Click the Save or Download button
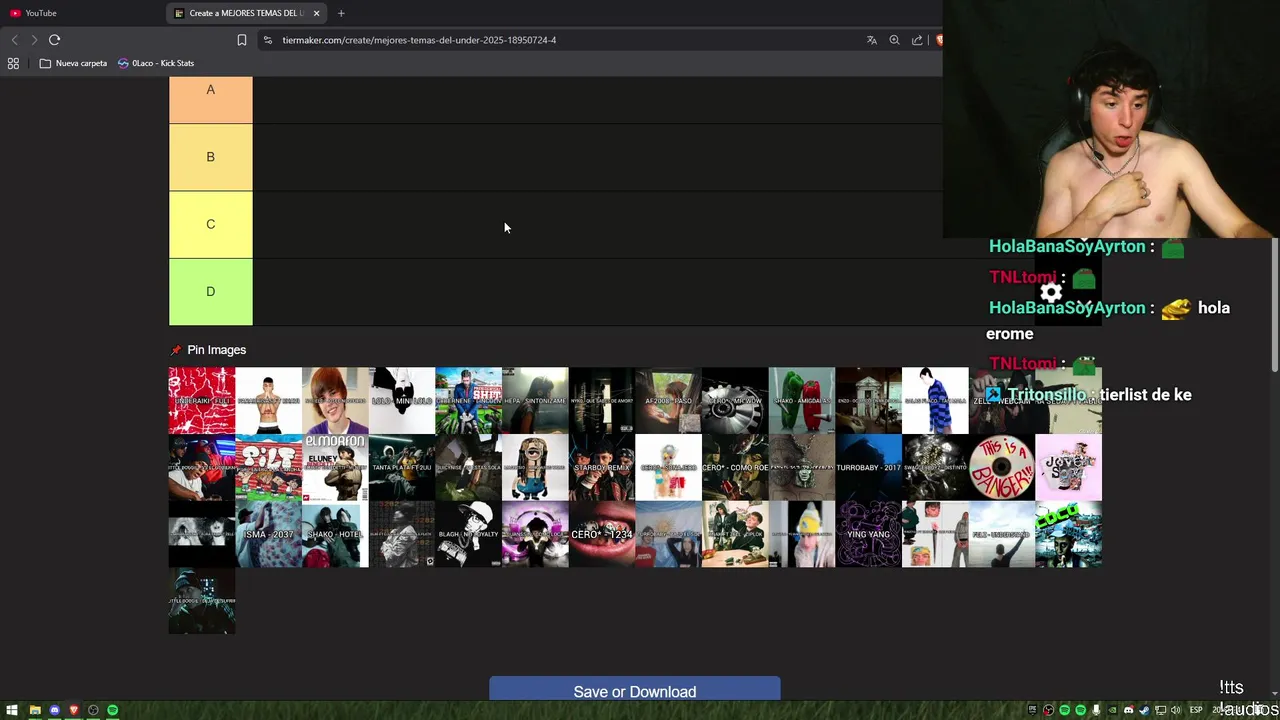The height and width of the screenshot is (720, 1280). (x=634, y=690)
